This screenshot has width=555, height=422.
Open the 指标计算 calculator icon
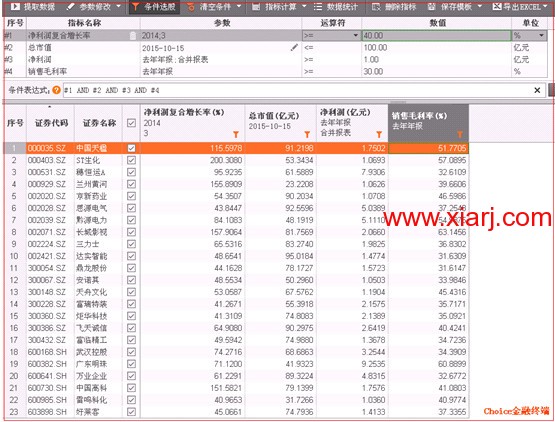coord(256,6)
